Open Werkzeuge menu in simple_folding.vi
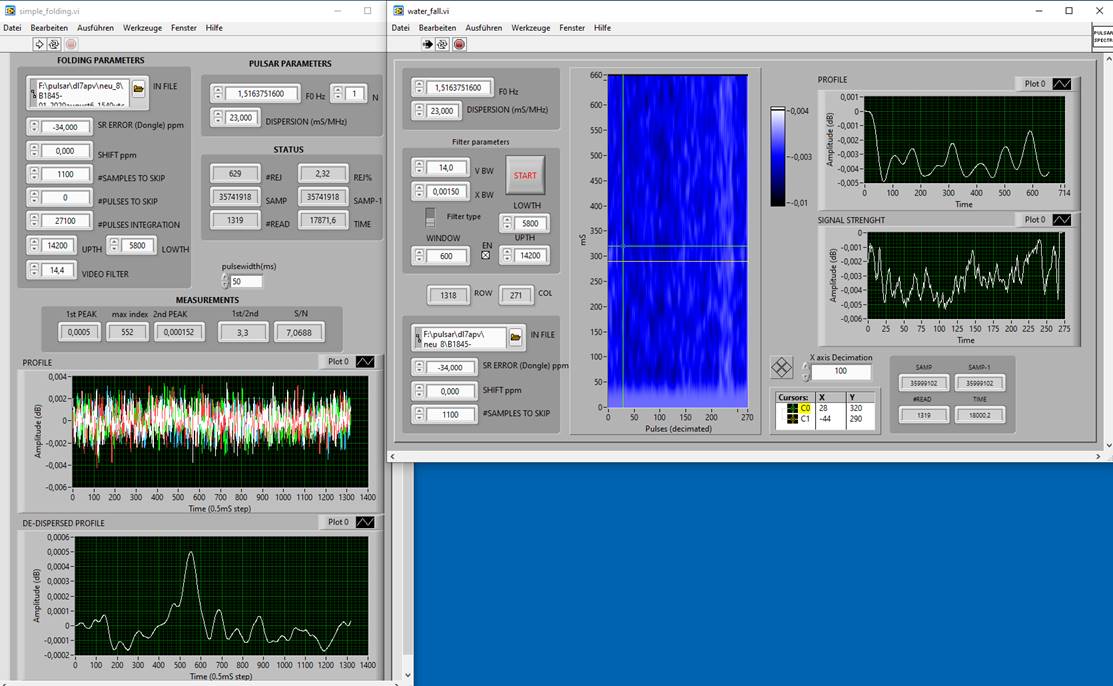 click(x=143, y=28)
